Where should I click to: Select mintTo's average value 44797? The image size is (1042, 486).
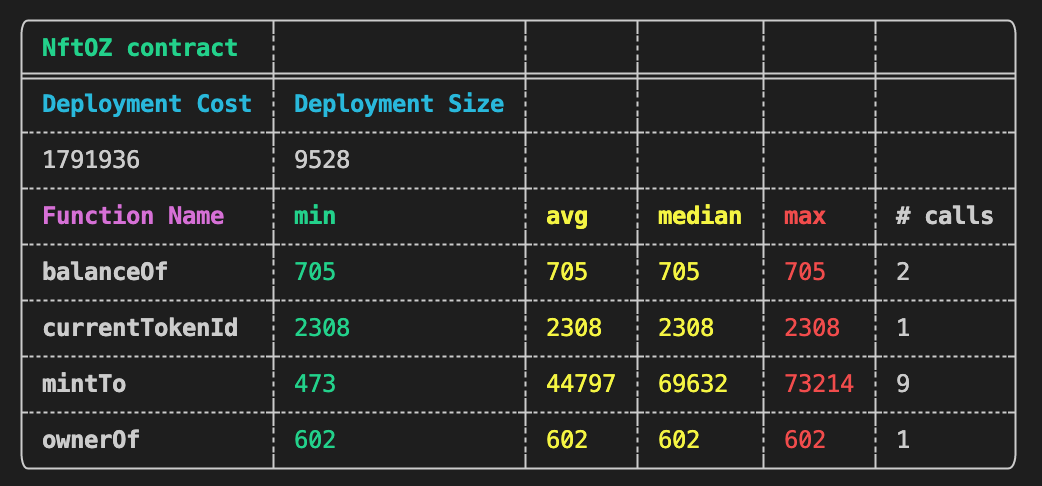(581, 384)
